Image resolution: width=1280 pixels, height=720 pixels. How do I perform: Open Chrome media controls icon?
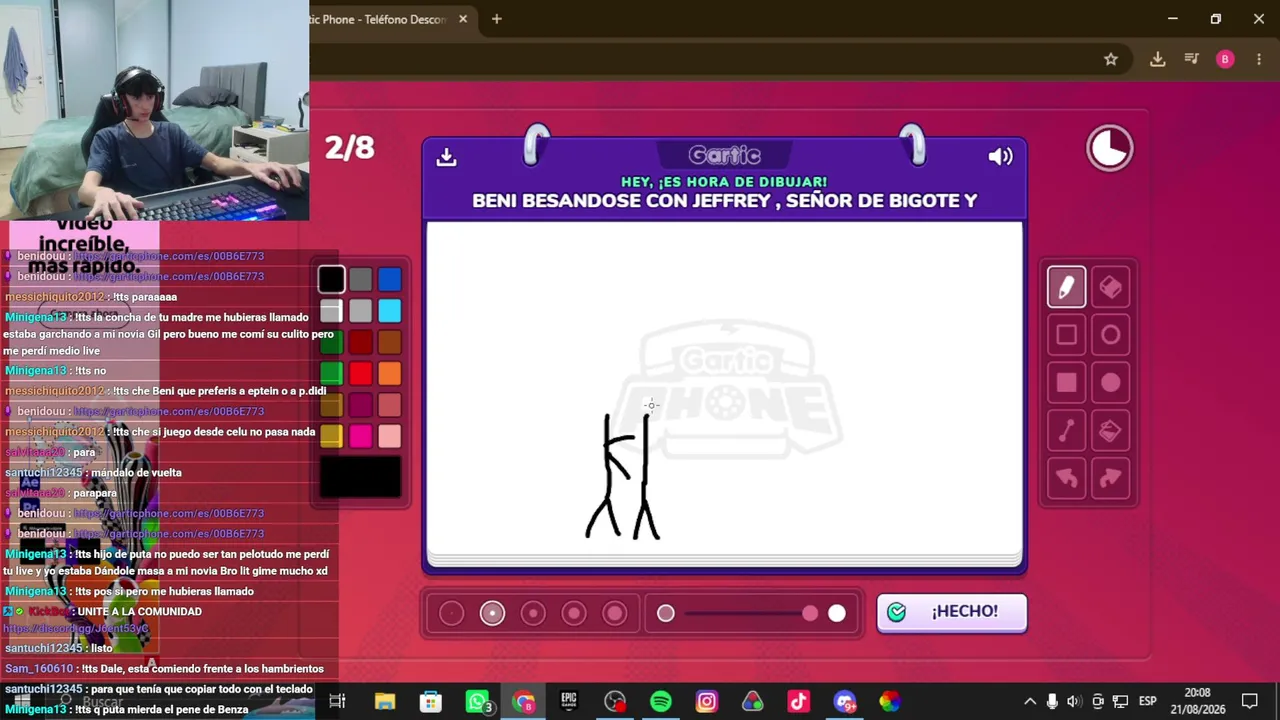point(1191,59)
